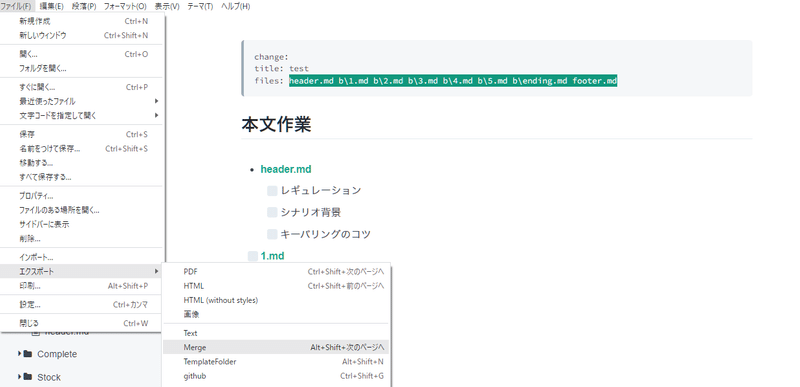800x387 pixels.
Task: Select github export option
Action: pos(276,376)
